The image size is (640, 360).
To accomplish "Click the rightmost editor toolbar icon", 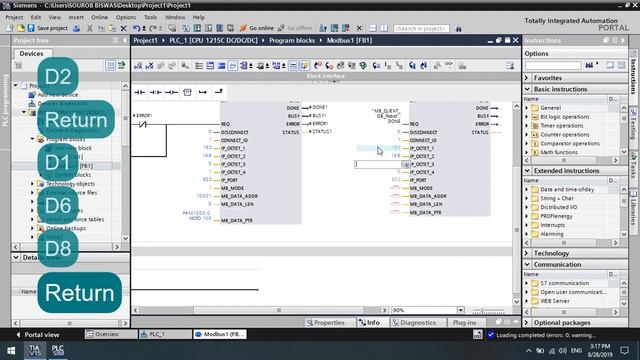I will point(510,66).
